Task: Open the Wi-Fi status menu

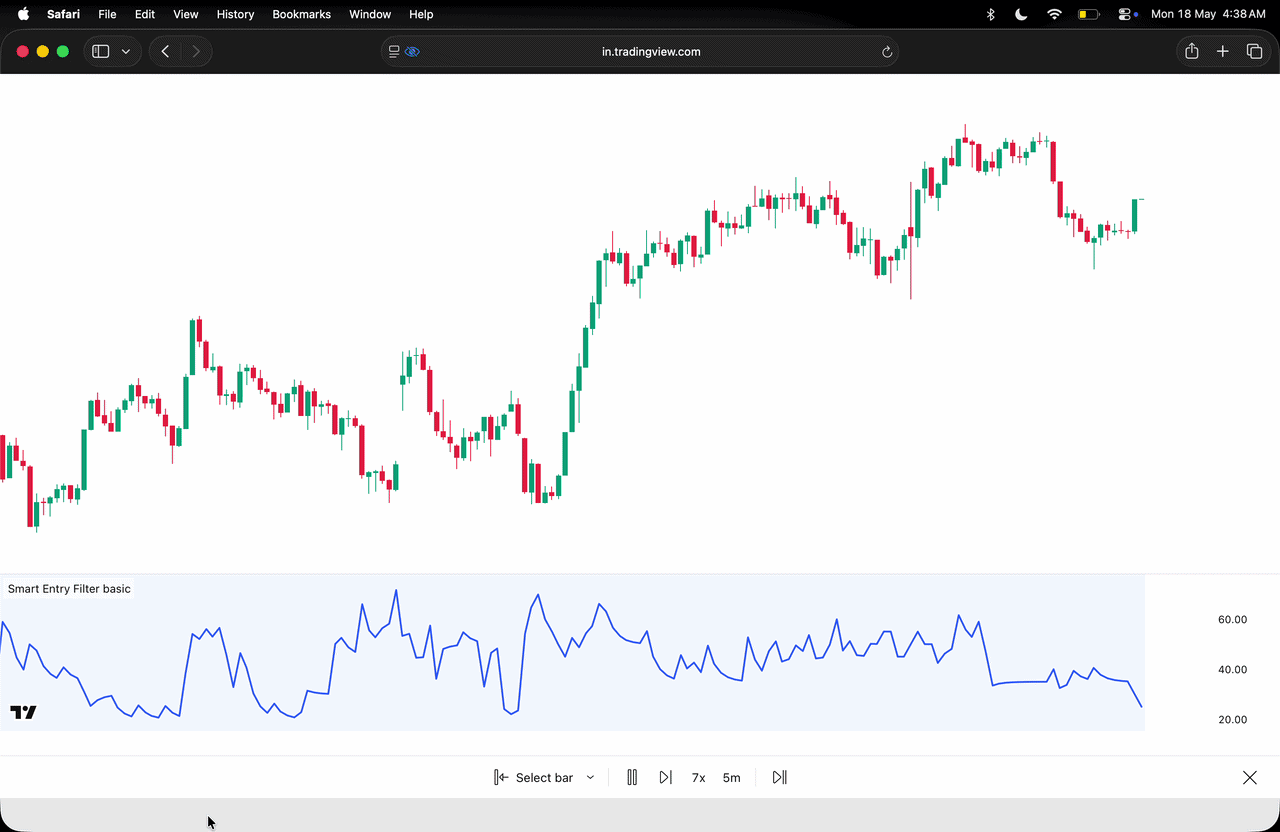Action: (1054, 14)
